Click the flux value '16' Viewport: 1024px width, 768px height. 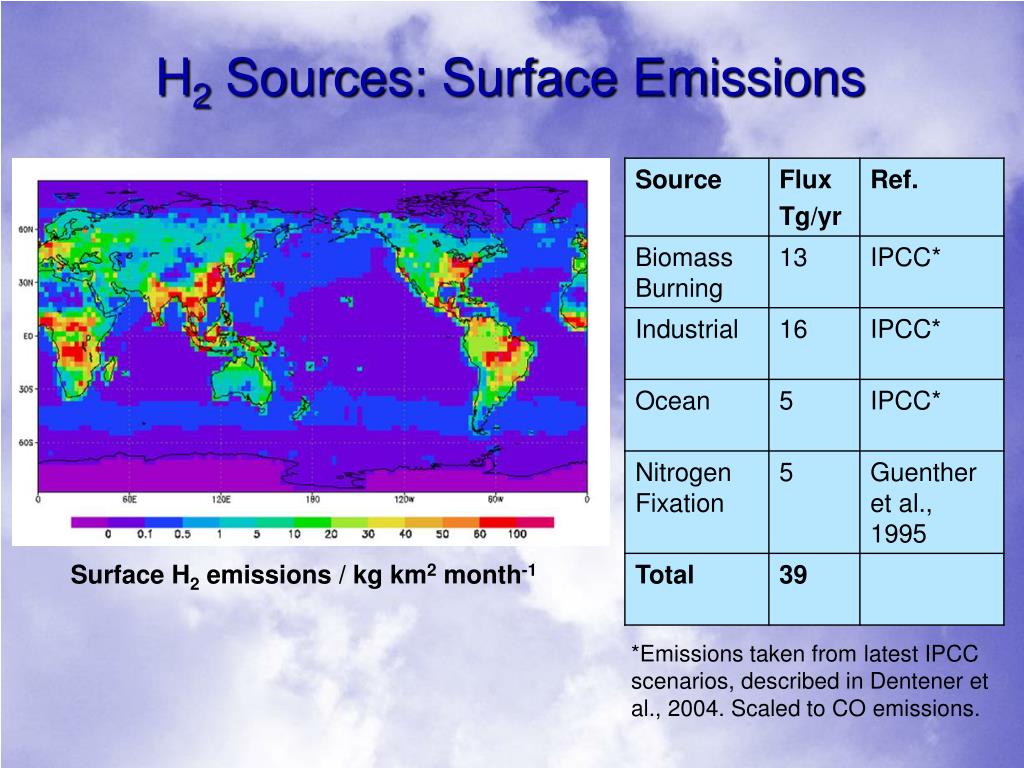(x=793, y=329)
